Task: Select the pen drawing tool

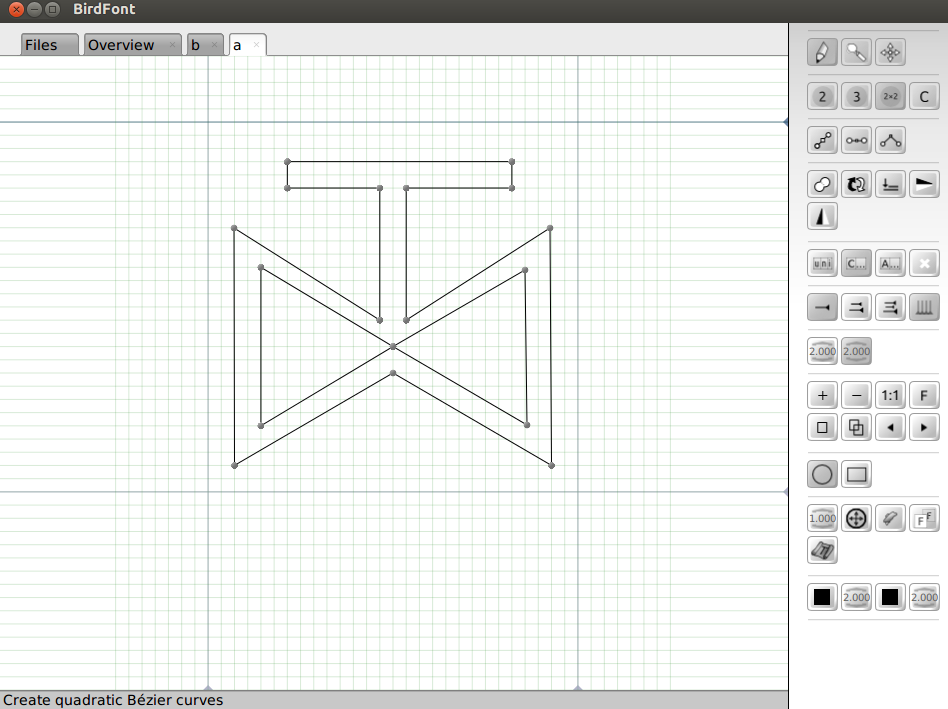Action: (x=822, y=52)
